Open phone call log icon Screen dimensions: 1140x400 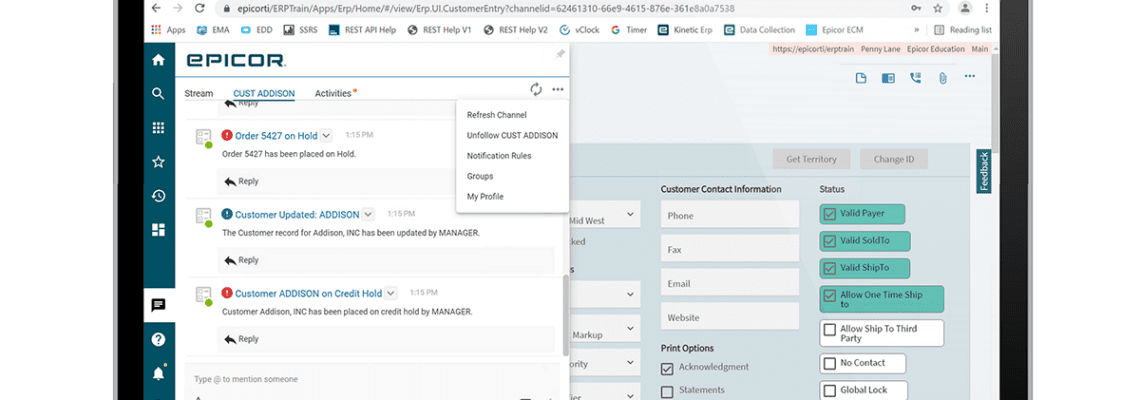pyautogui.click(x=915, y=79)
